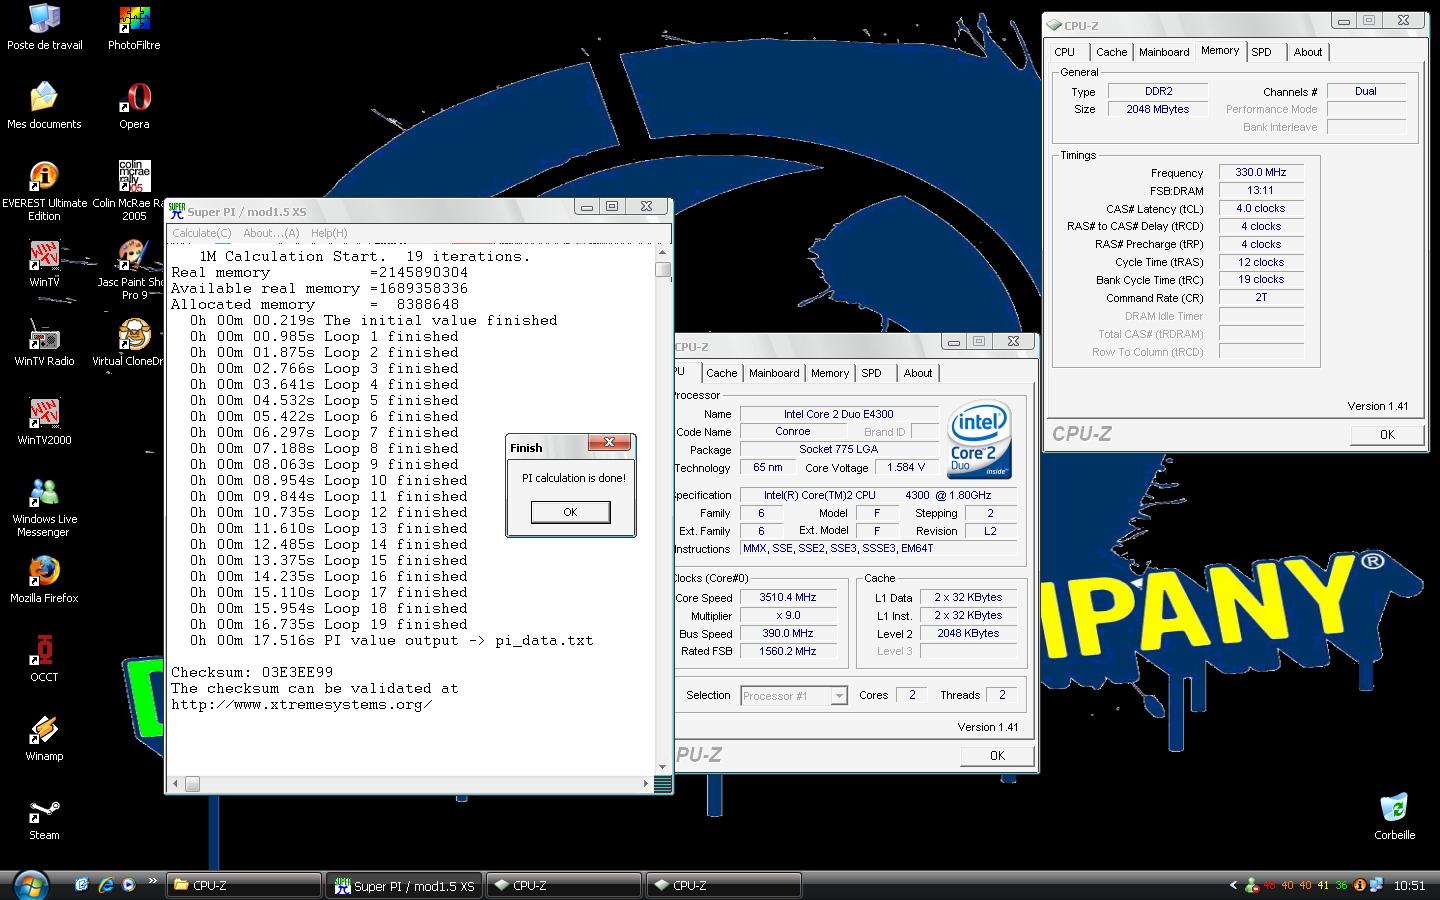Open the Corbeille recycle bin
Viewport: 1440px width, 900px height.
[1394, 817]
